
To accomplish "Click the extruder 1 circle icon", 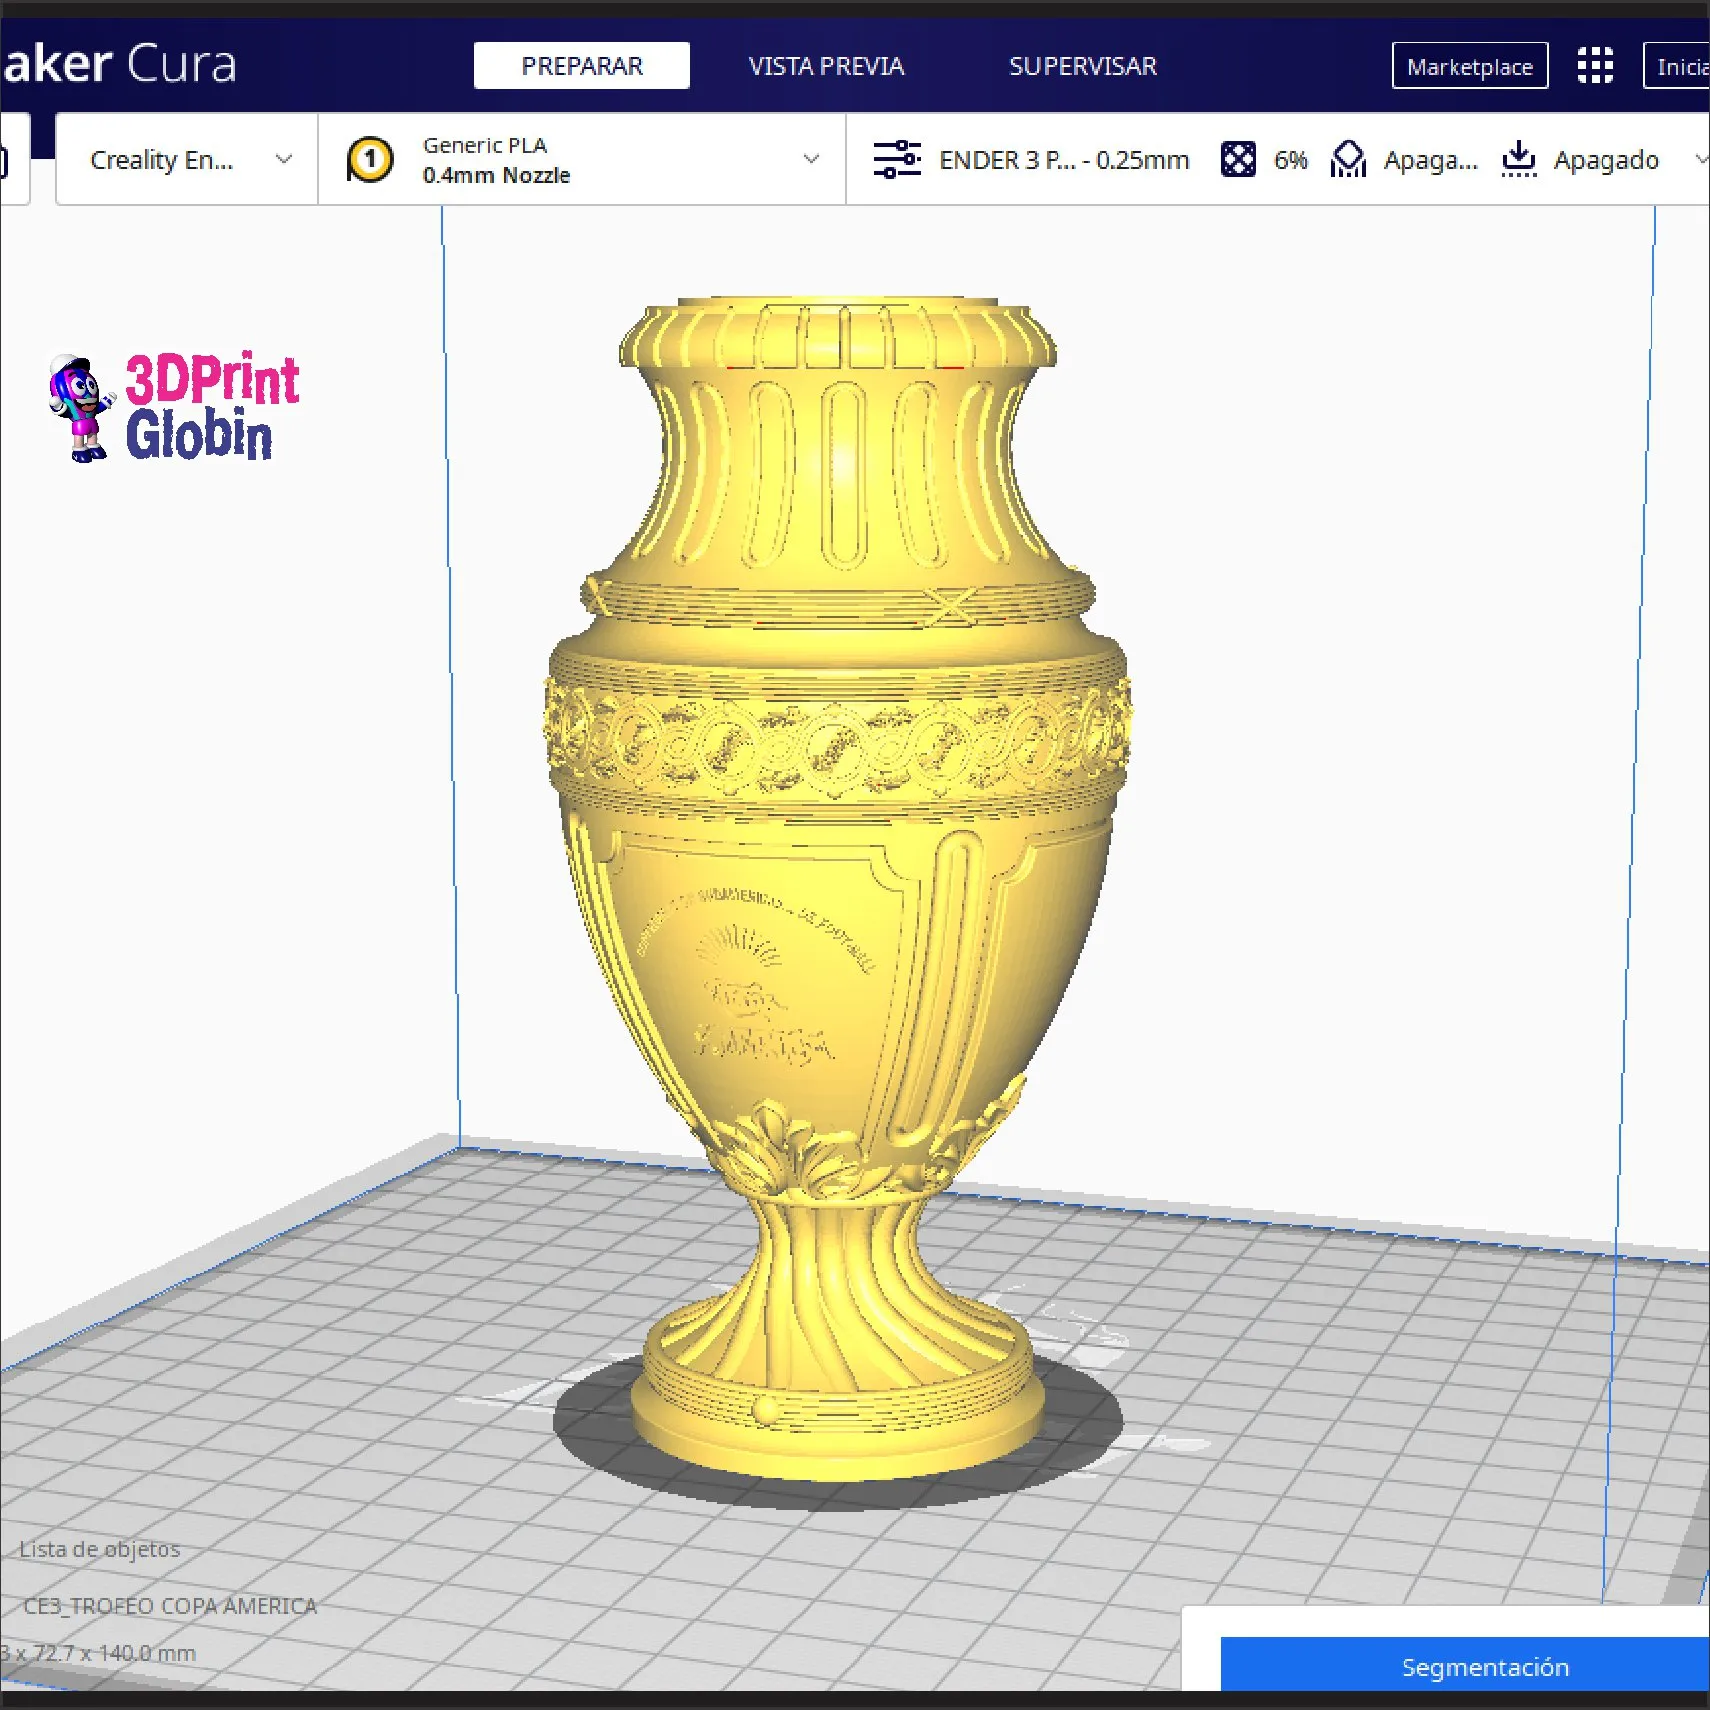I will [370, 160].
